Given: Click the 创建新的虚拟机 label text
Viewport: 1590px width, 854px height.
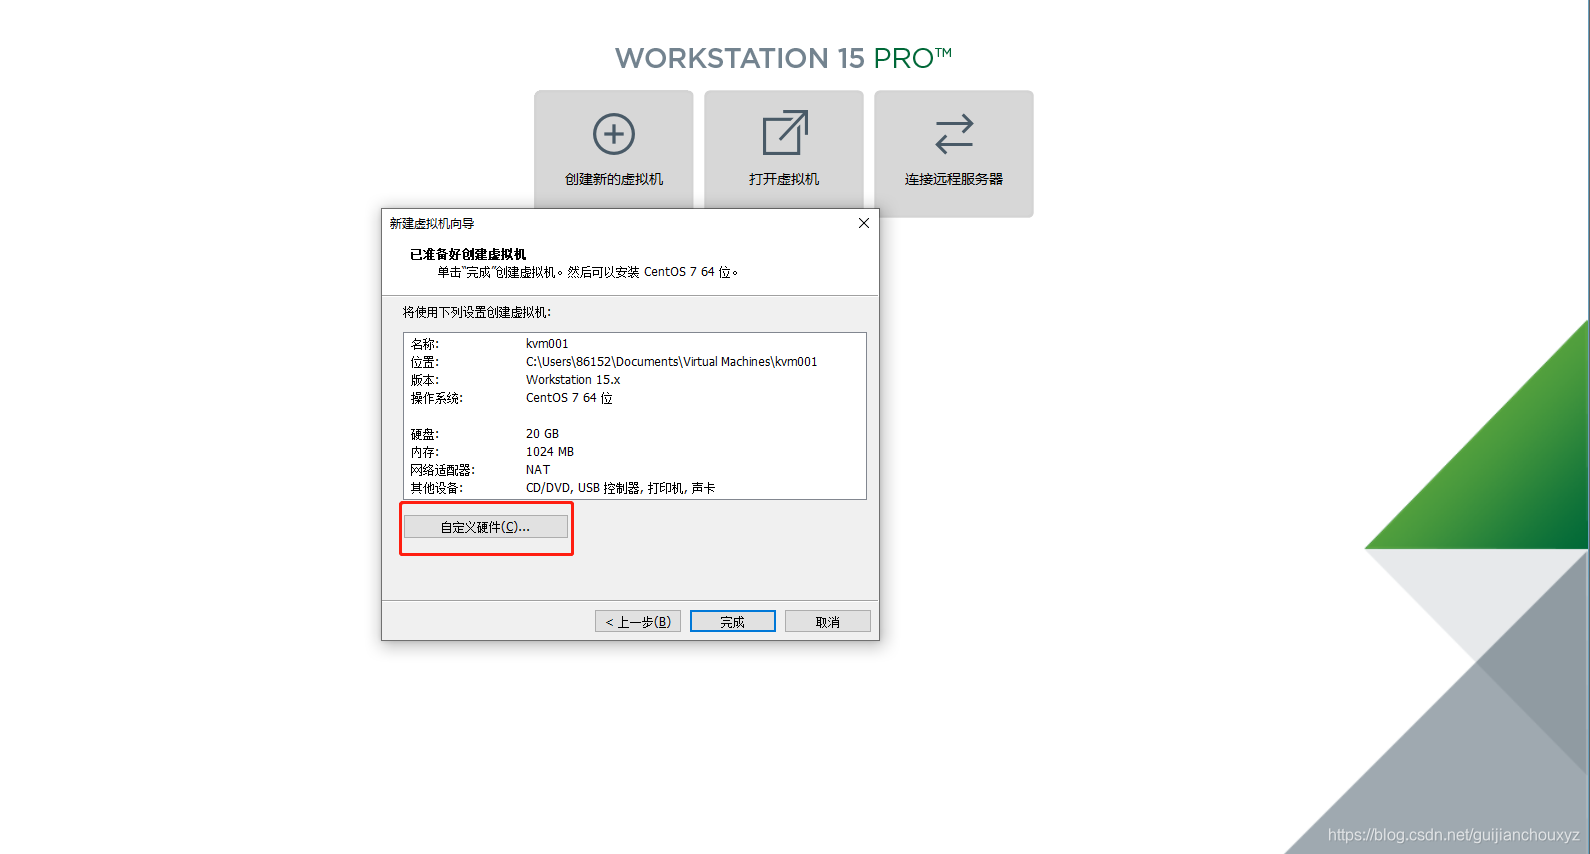Looking at the screenshot, I should click(x=614, y=179).
